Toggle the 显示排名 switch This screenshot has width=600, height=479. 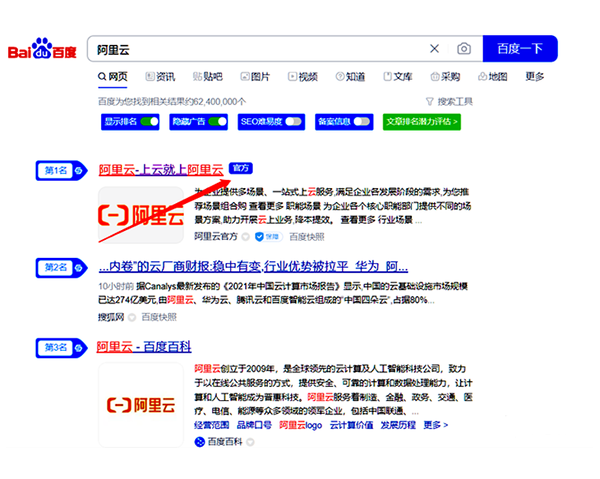pos(149,121)
